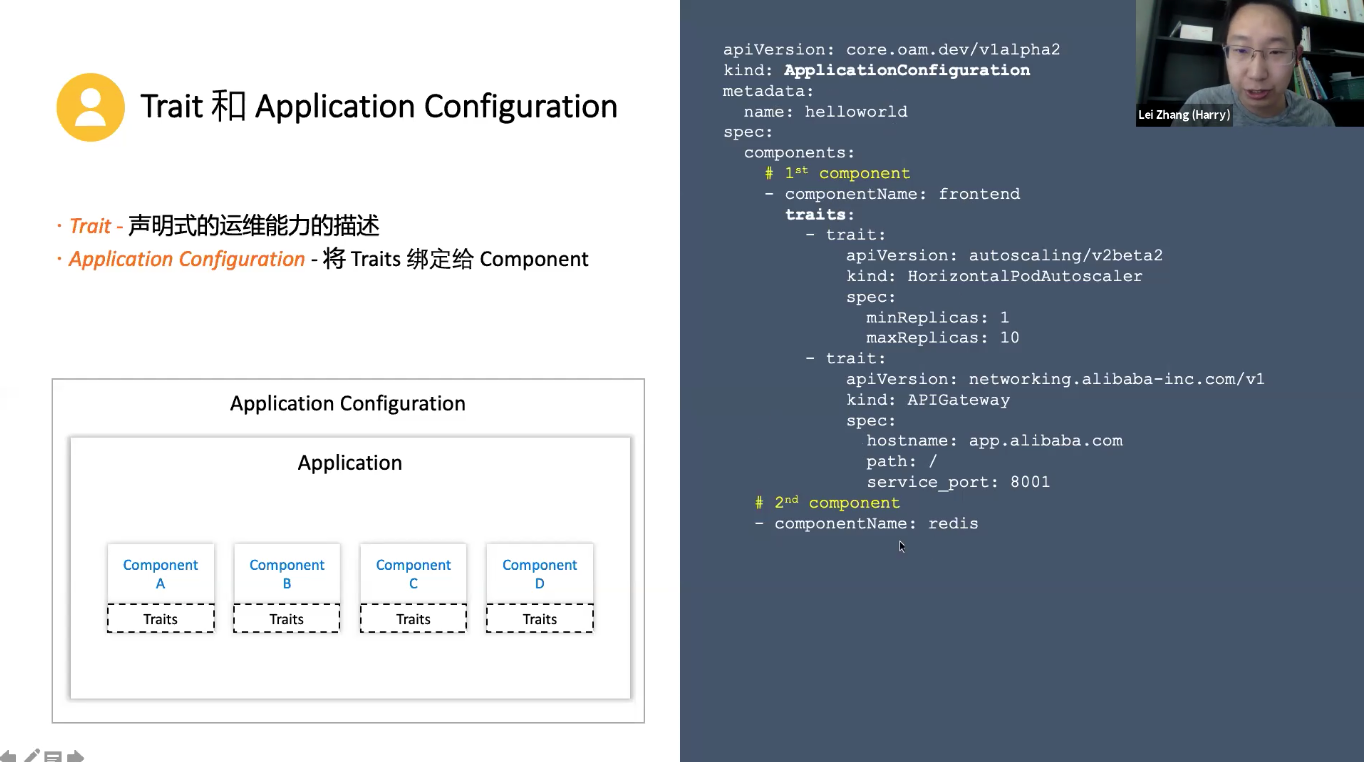Image resolution: width=1364 pixels, height=762 pixels.
Task: Advance with the forward arrow icon
Action: point(76,757)
